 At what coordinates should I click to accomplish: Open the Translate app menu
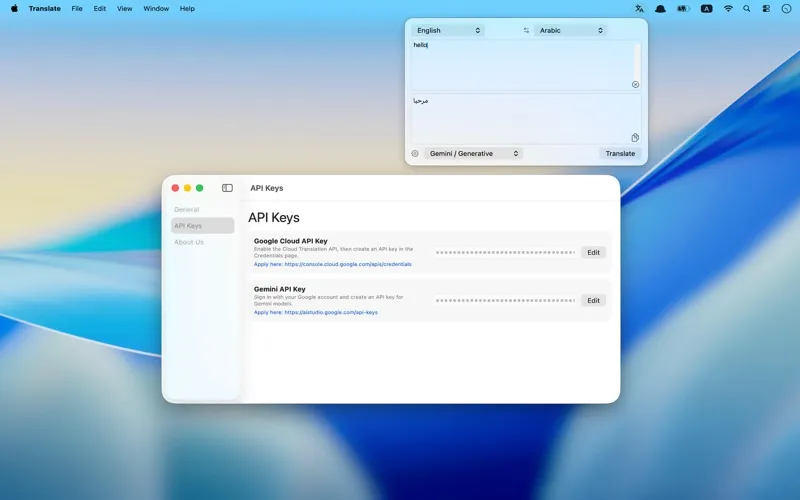coord(45,9)
